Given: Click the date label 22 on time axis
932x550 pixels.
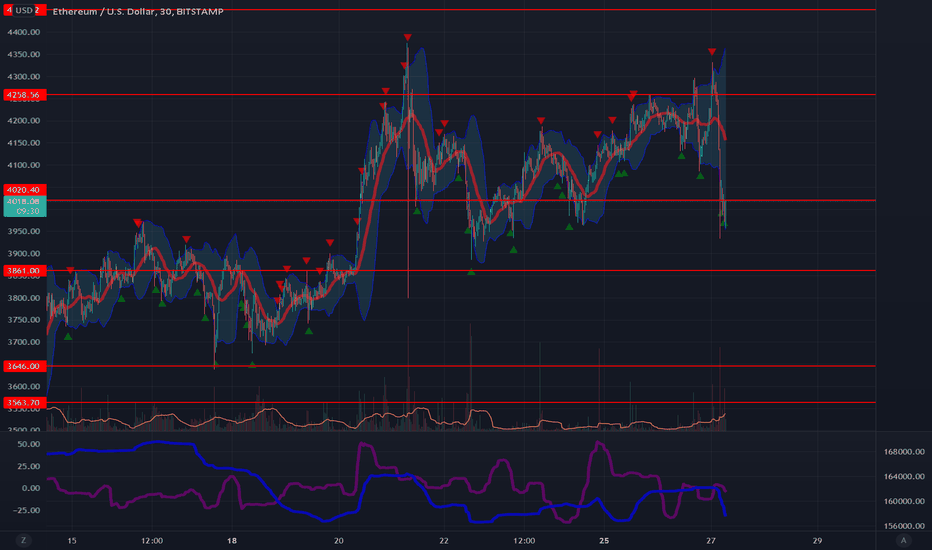Looking at the screenshot, I should pyautogui.click(x=444, y=540).
